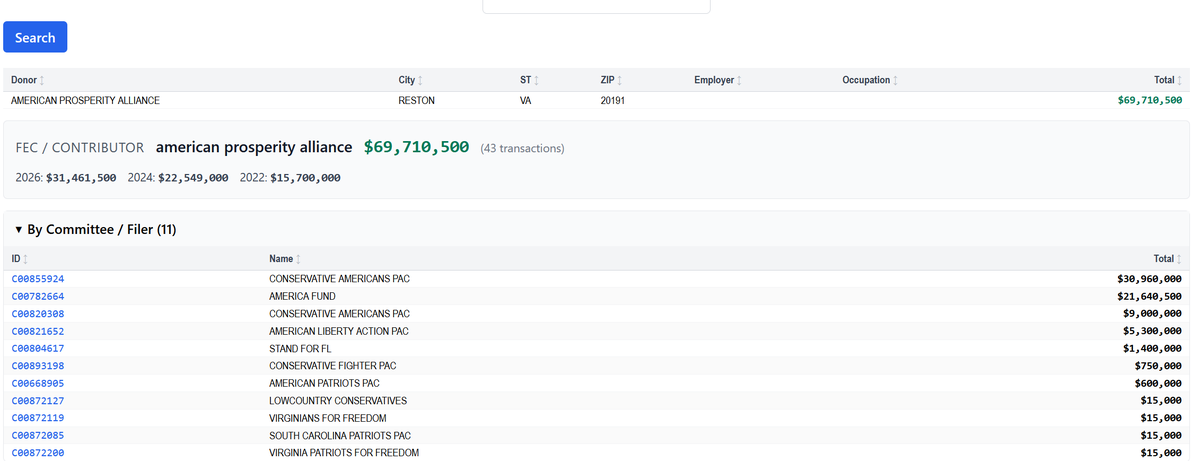Open committee link C00872085

point(38,436)
